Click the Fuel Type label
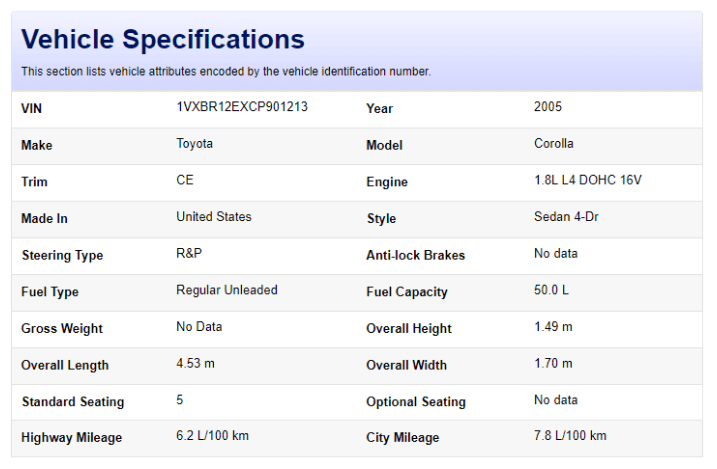The width and height of the screenshot is (717, 469). (x=50, y=292)
